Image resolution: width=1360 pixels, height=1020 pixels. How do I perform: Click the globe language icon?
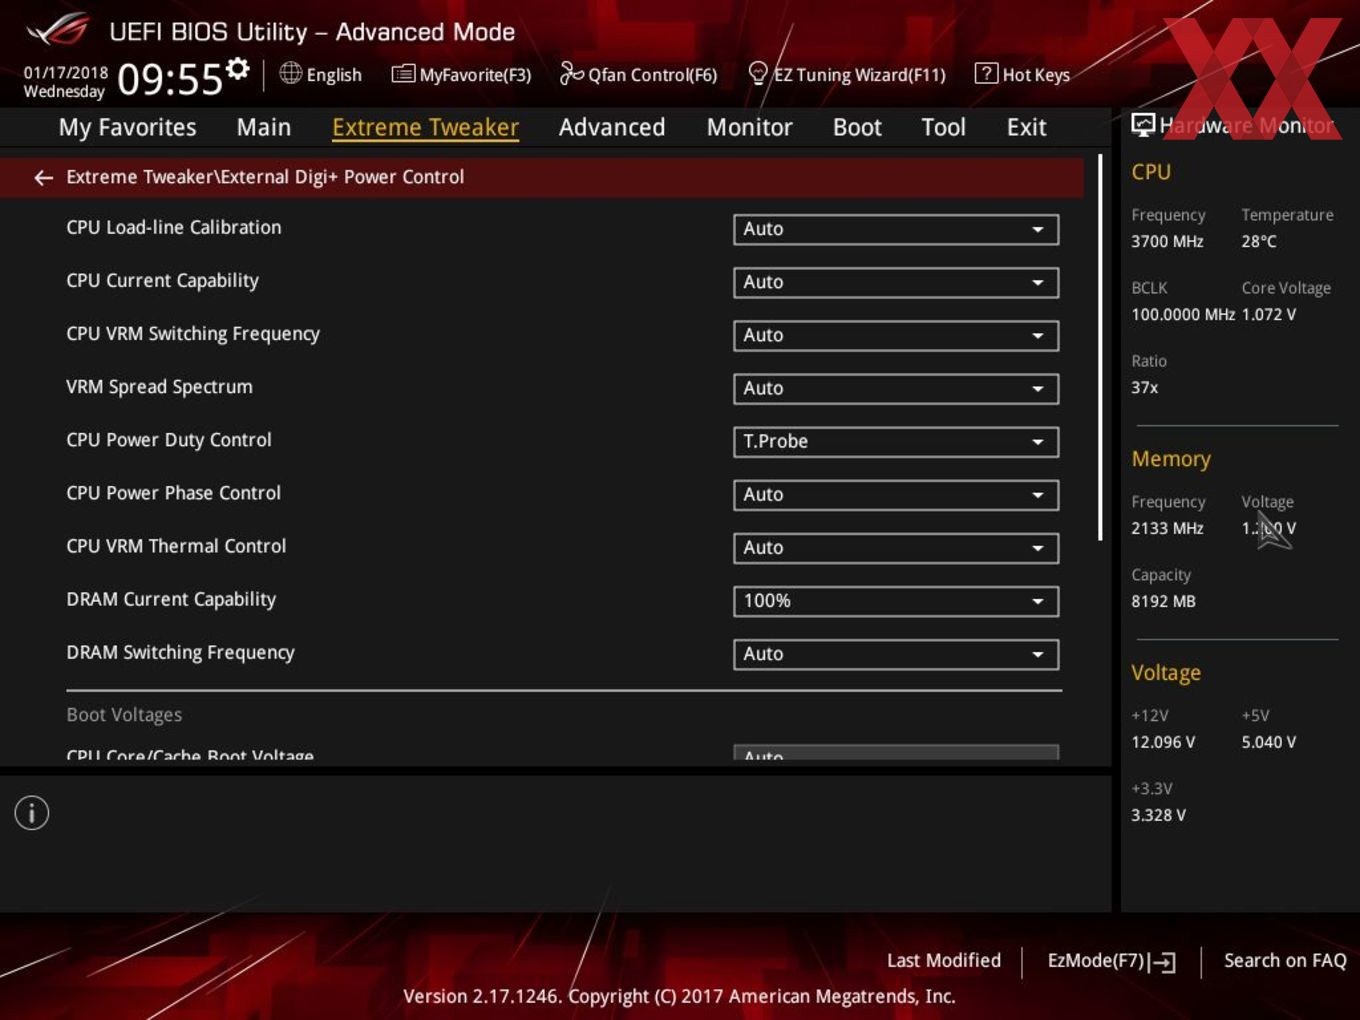(x=290, y=73)
